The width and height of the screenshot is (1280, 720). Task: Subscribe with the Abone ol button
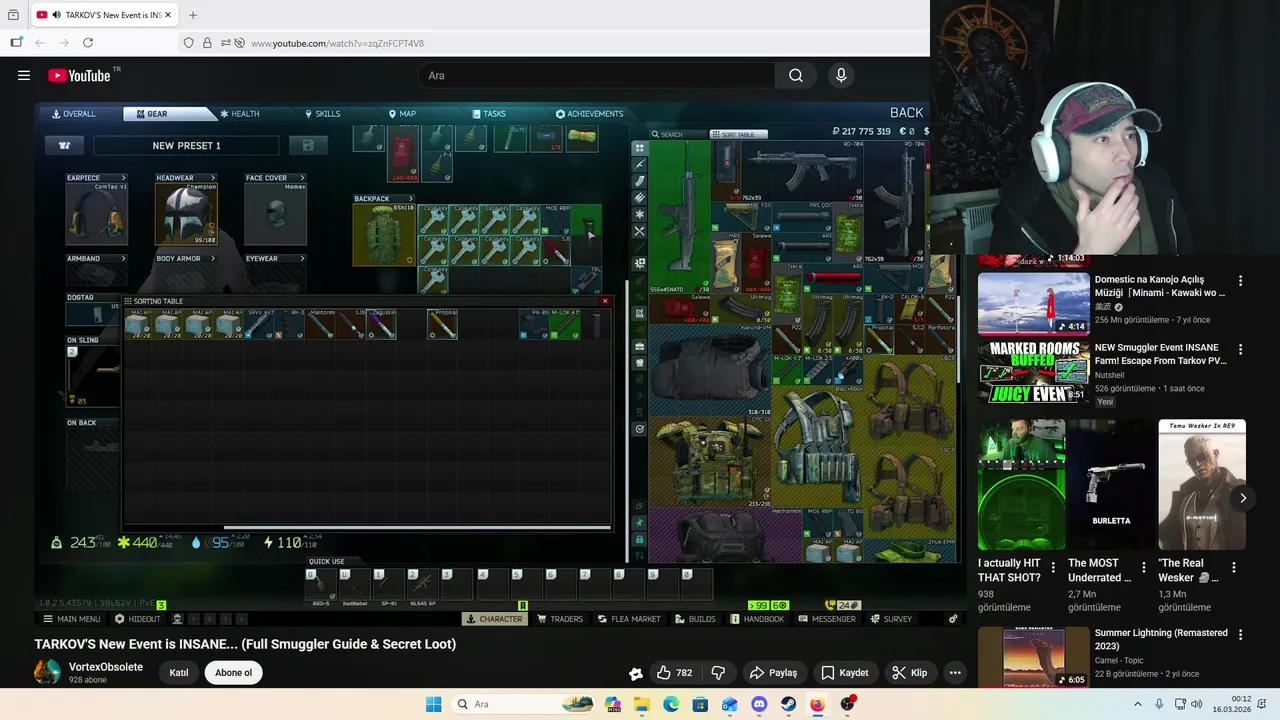(233, 673)
